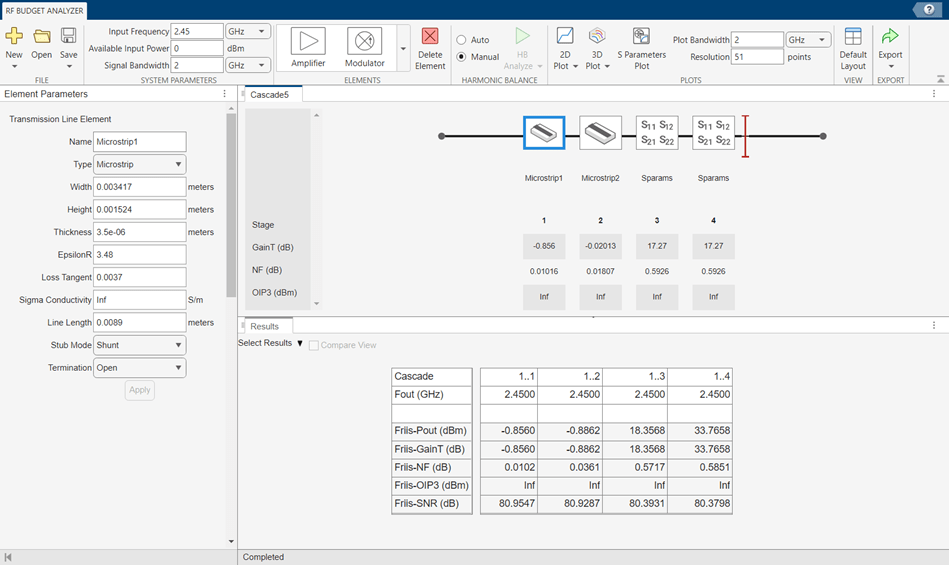Screen dimensions: 949x565
Task: Restore the Default Layout
Action: coord(853,38)
